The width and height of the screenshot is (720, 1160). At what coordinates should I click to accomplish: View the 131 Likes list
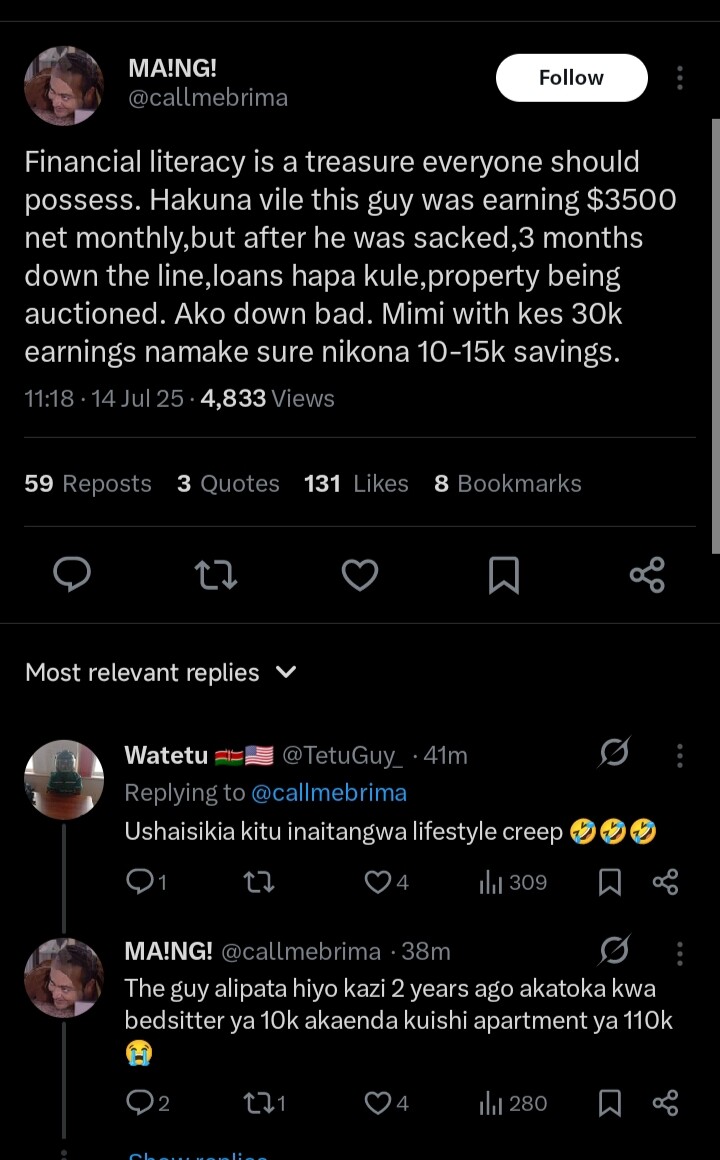(356, 484)
